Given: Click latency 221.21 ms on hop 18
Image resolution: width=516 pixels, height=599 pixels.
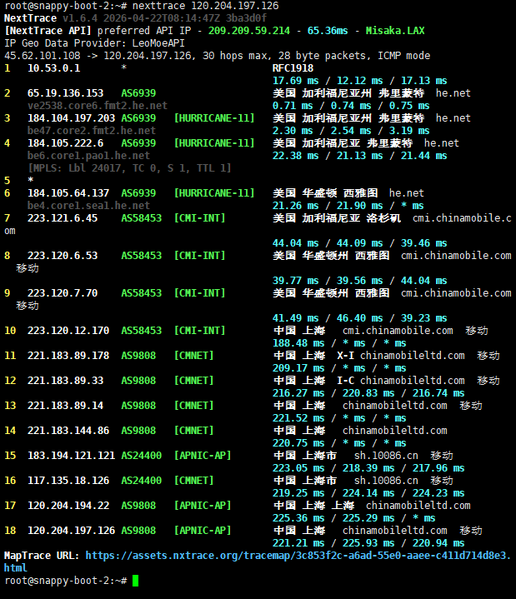Looking at the screenshot, I should [298, 543].
